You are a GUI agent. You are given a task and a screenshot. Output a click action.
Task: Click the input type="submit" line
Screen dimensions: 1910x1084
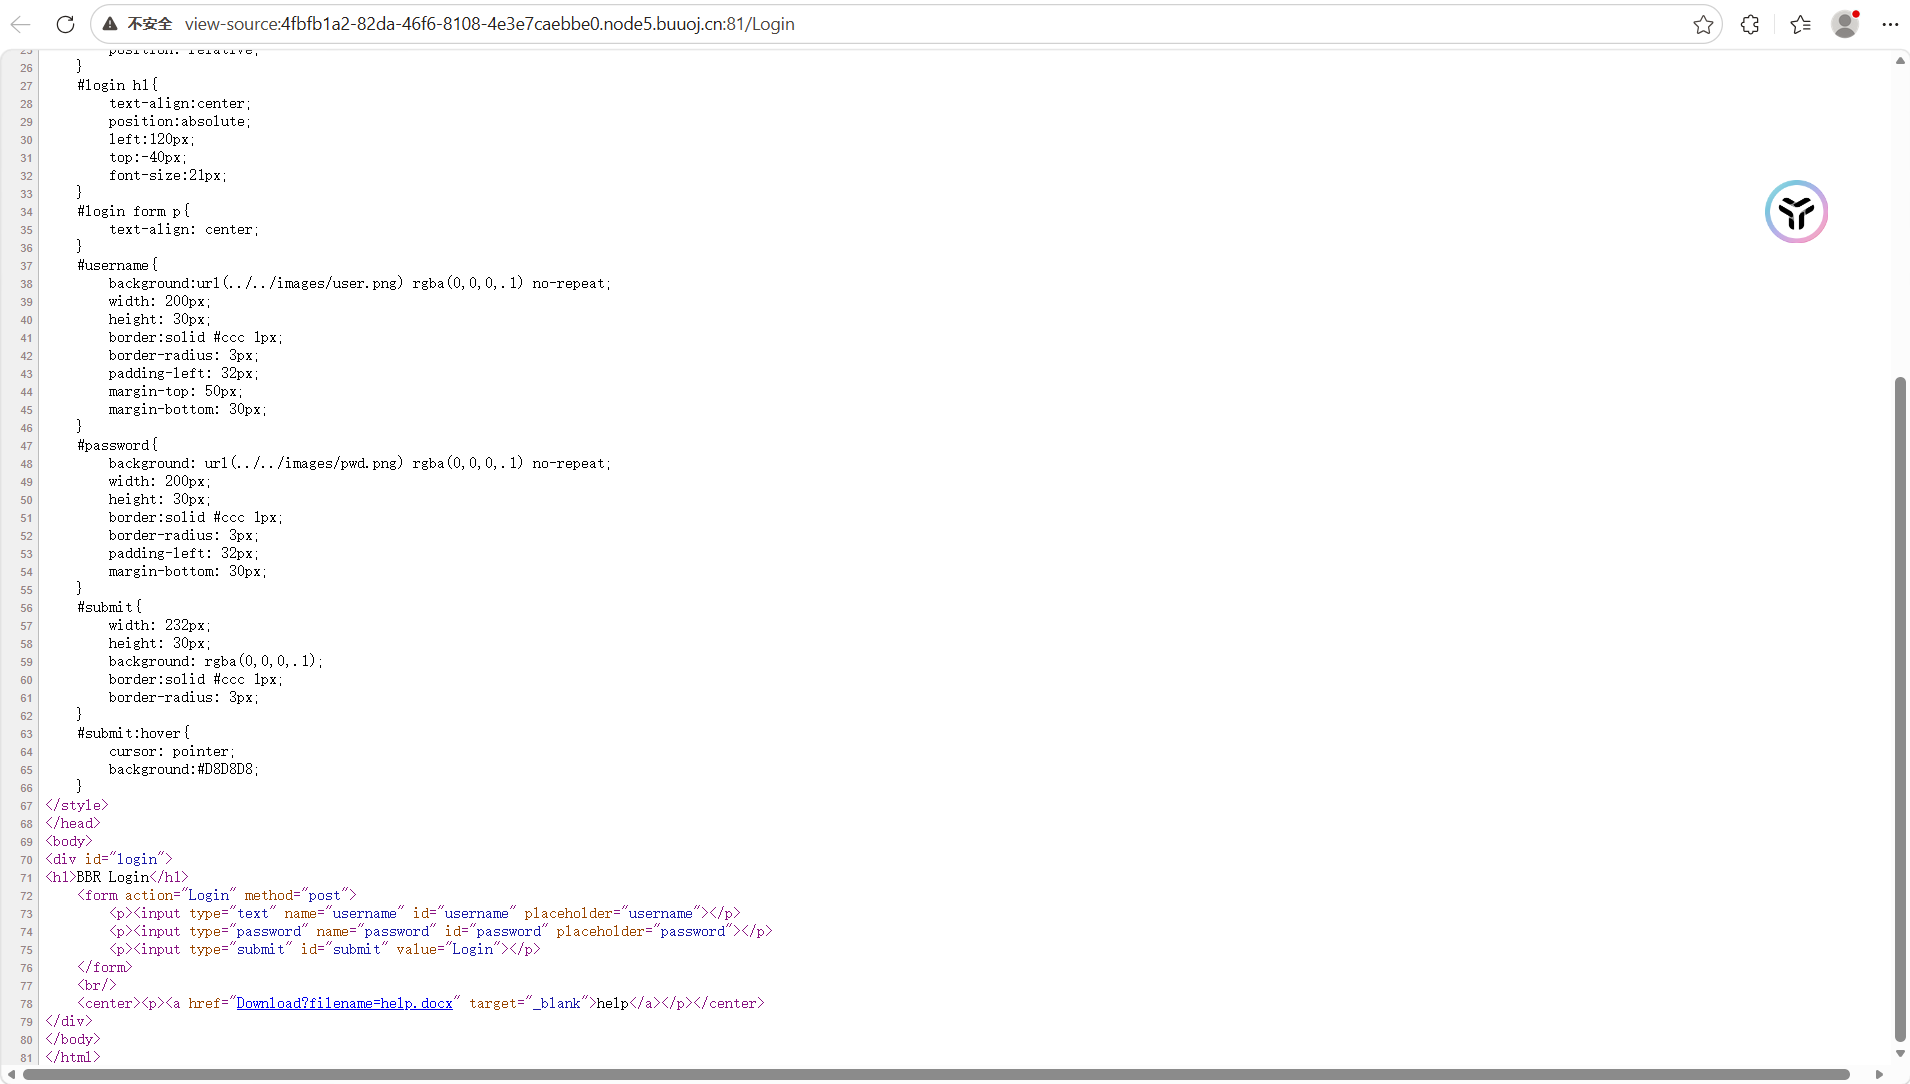(325, 949)
